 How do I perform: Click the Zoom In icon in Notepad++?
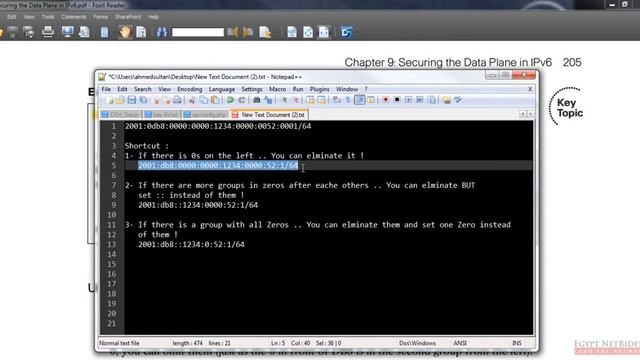point(284,100)
